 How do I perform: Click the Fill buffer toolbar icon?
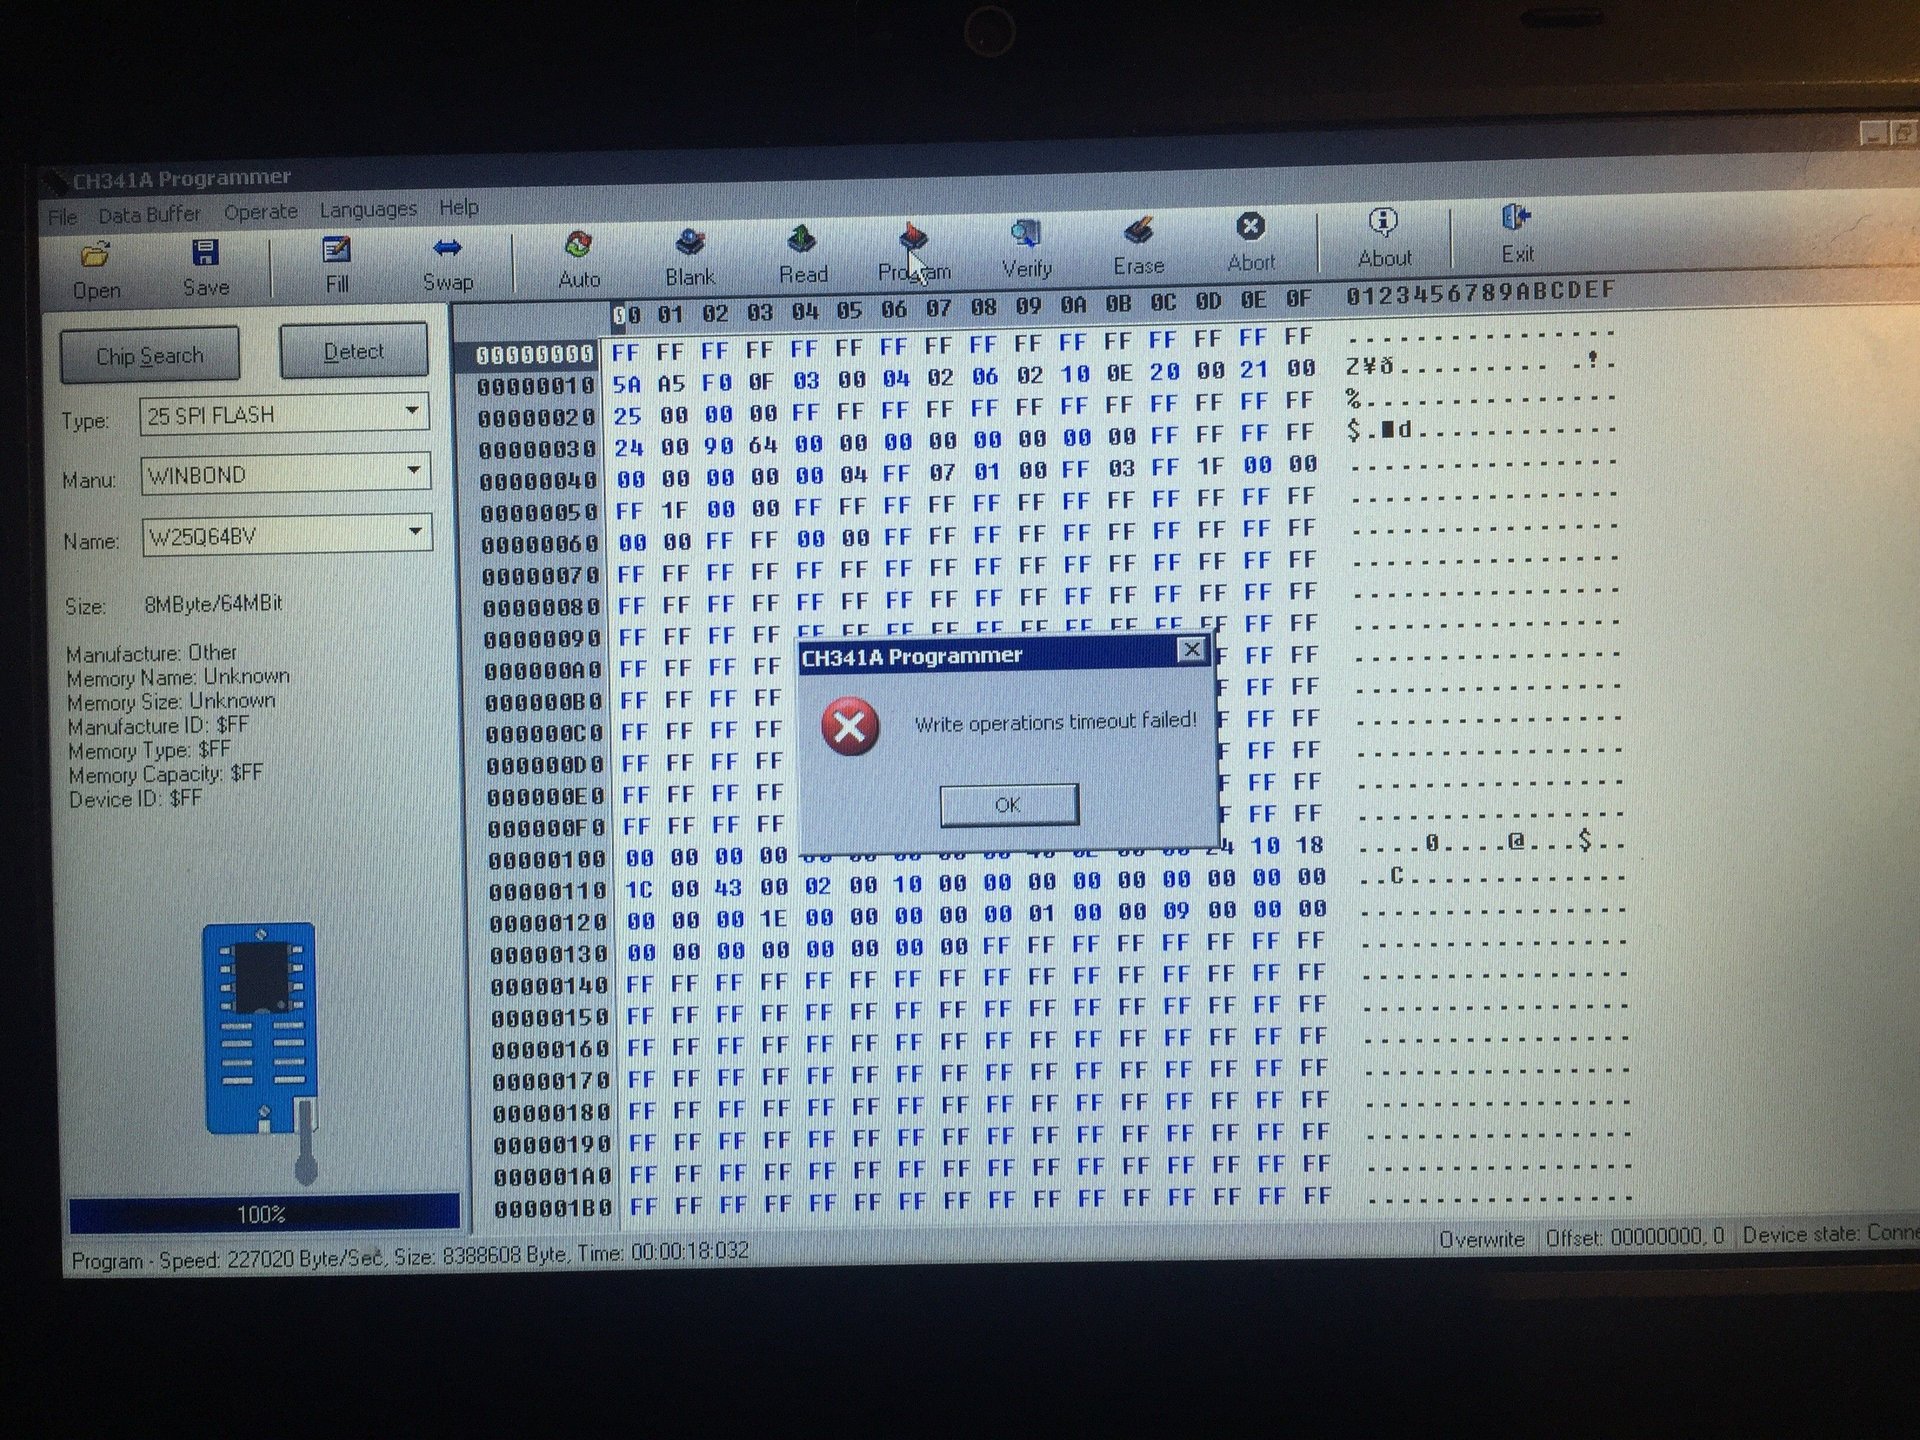pyautogui.click(x=337, y=264)
